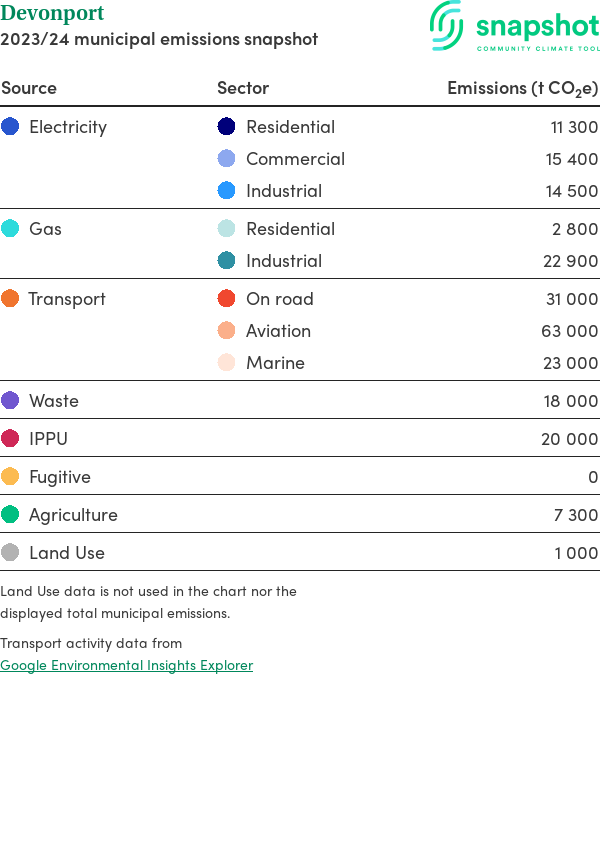Click the green Agriculture source dot
600x850 pixels.
[x=10, y=515]
